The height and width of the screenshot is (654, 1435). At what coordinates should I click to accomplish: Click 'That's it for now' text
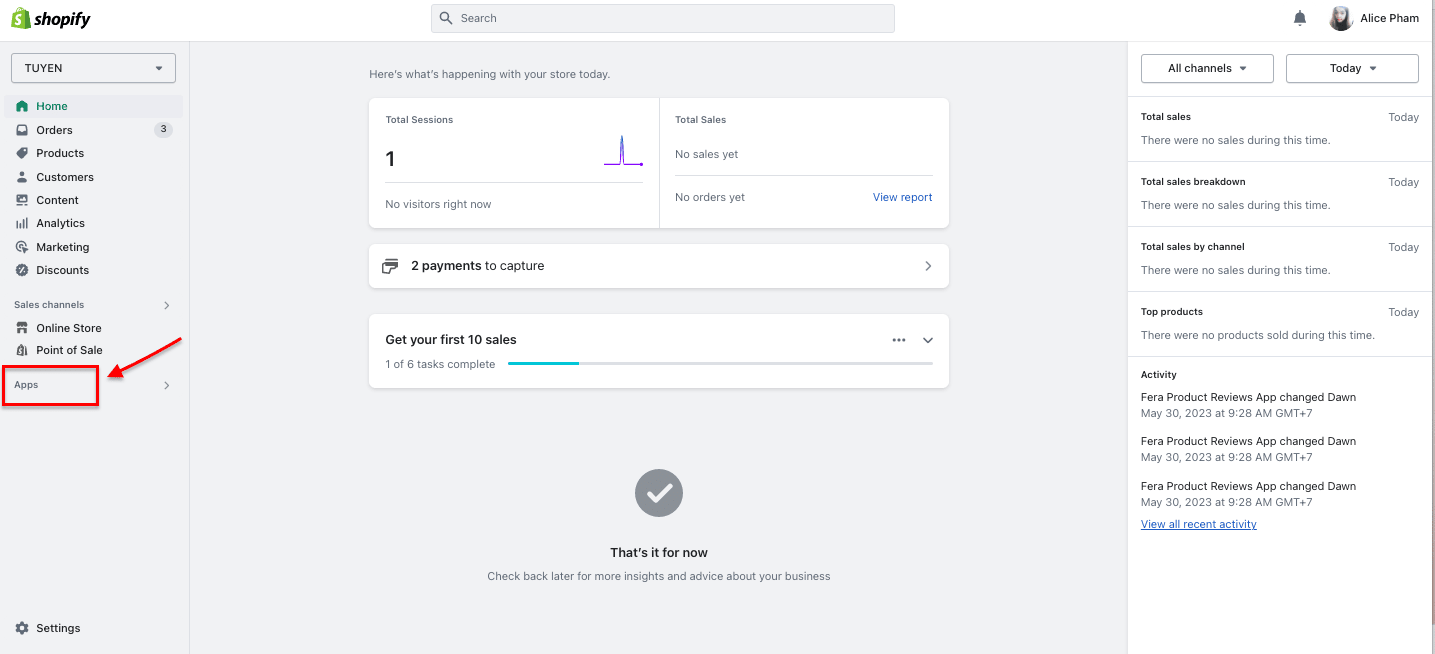tap(659, 552)
